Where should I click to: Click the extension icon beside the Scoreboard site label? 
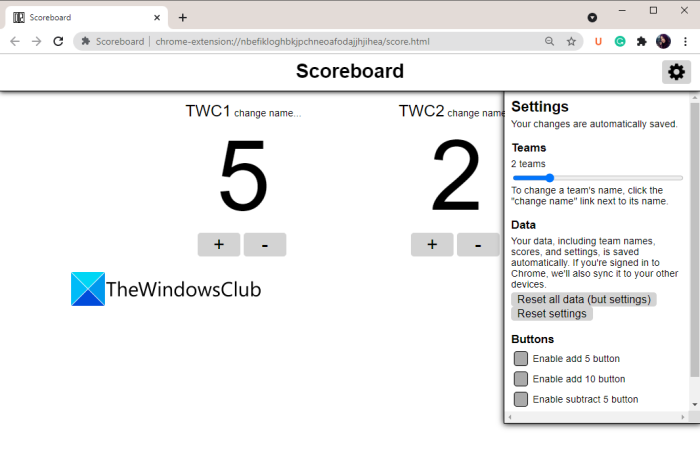(85, 42)
